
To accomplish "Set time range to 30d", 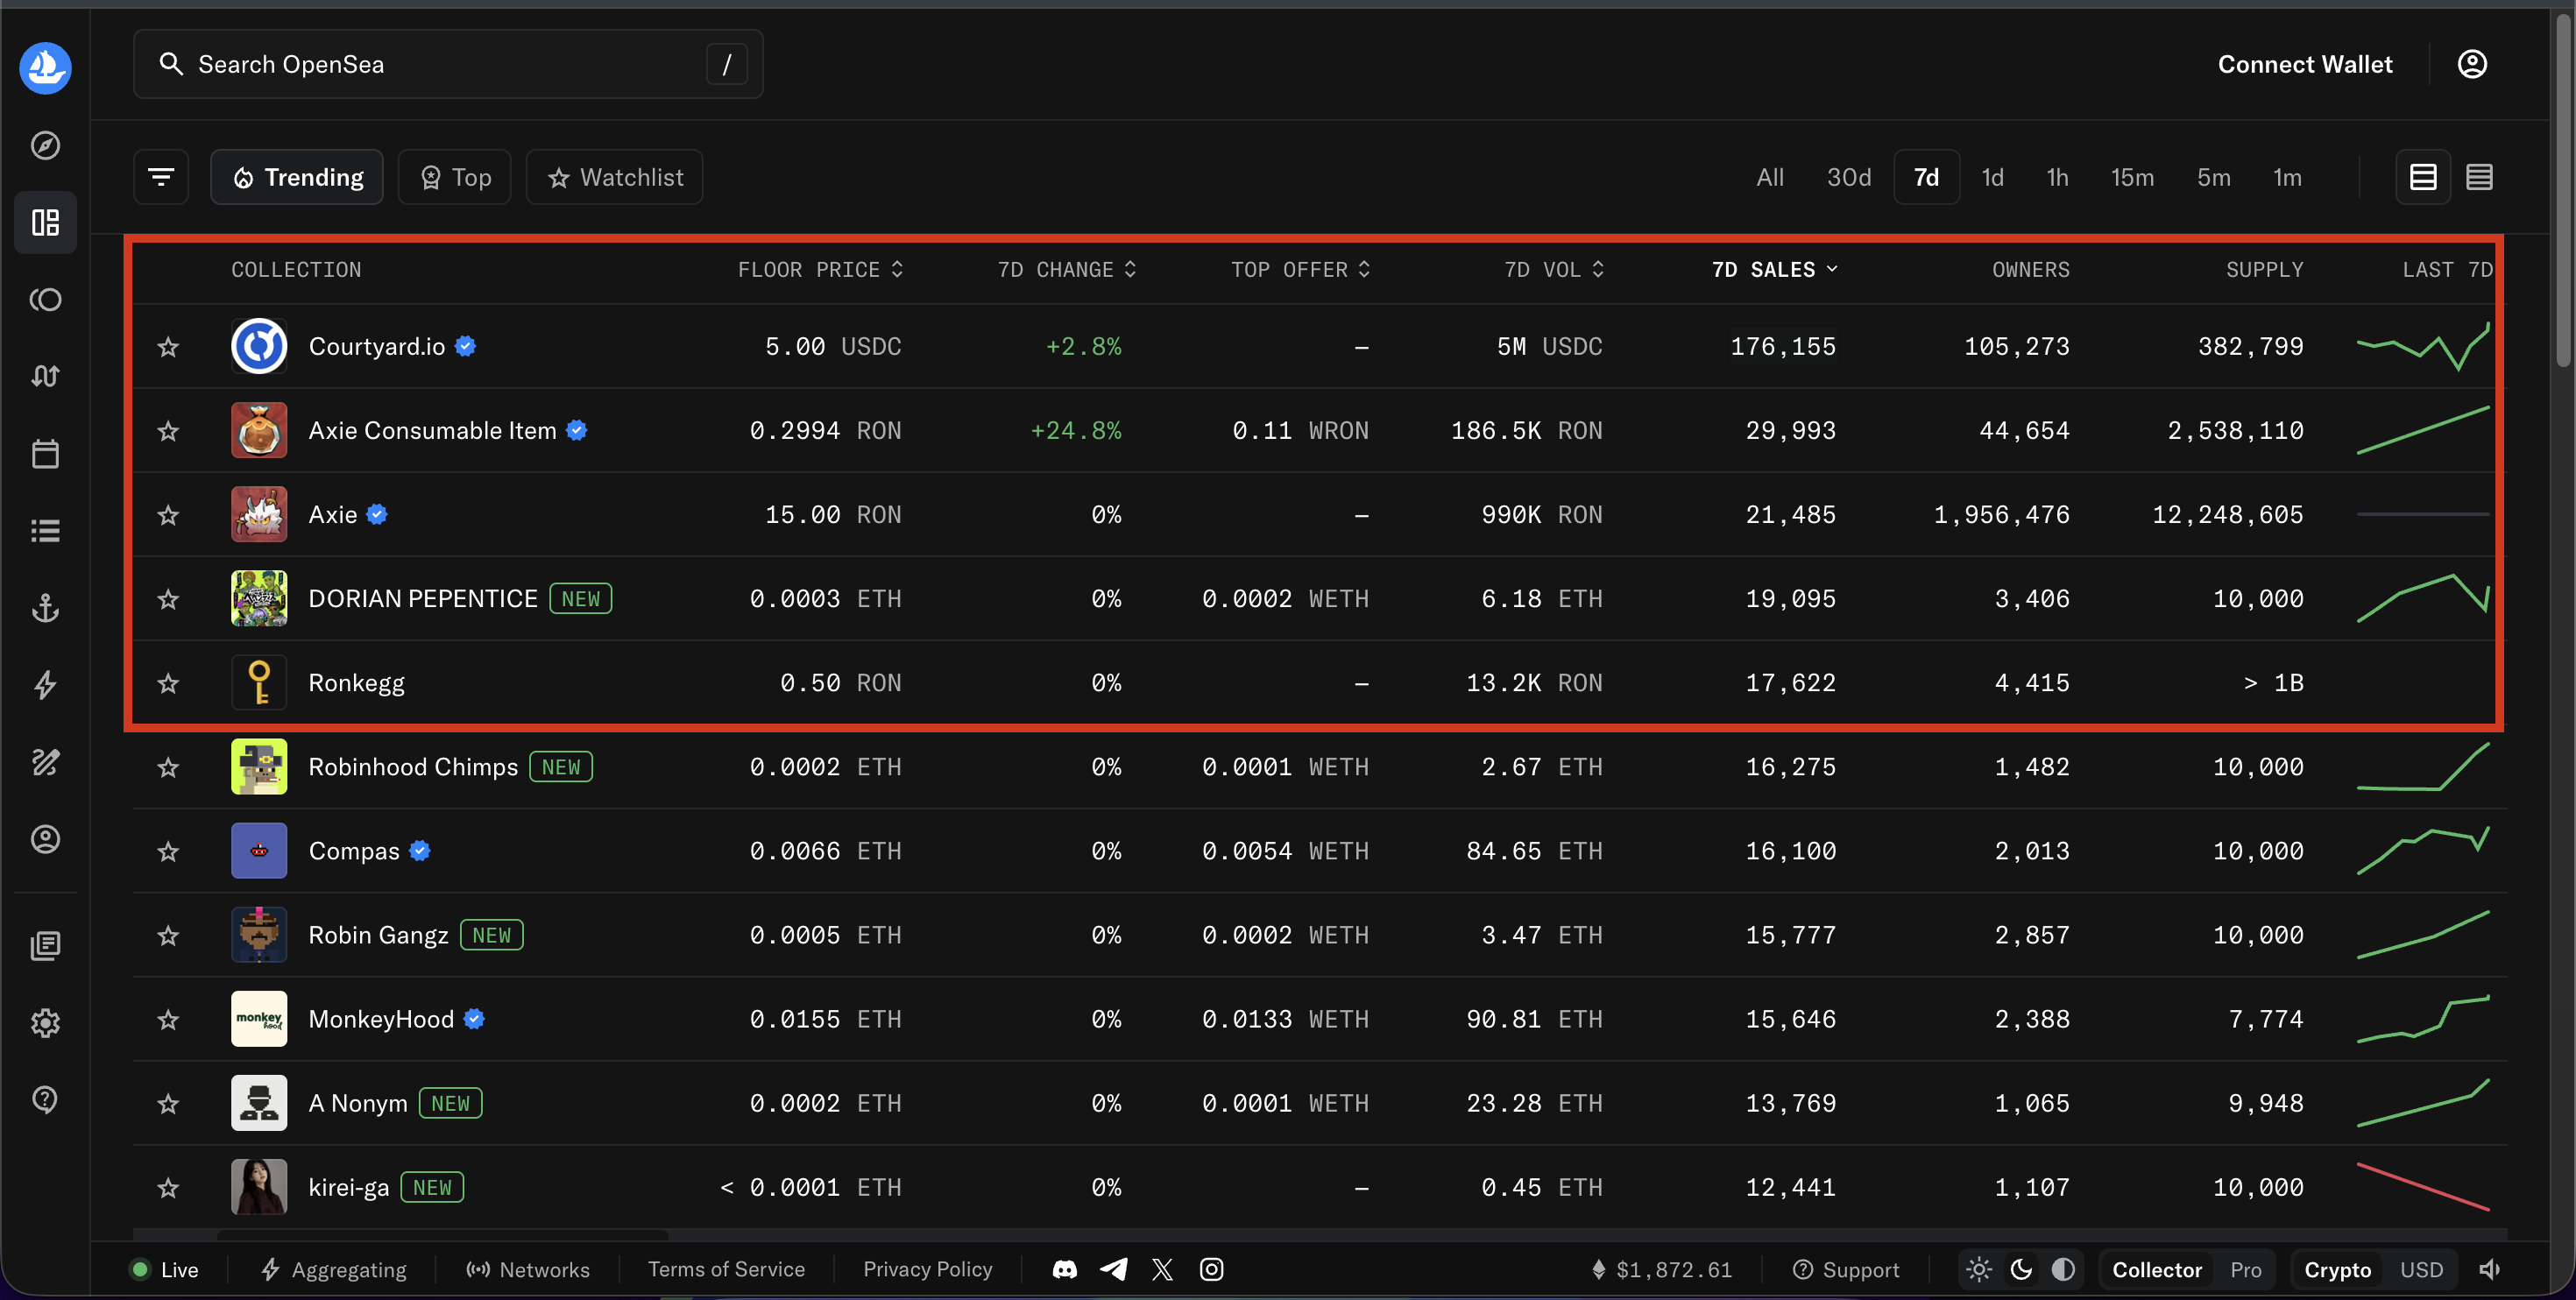I will (x=1849, y=177).
